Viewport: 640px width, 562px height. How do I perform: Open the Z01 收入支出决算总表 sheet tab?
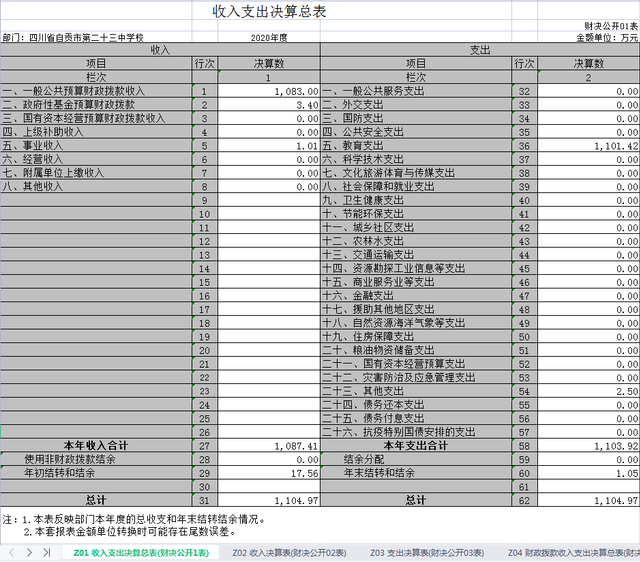141,552
